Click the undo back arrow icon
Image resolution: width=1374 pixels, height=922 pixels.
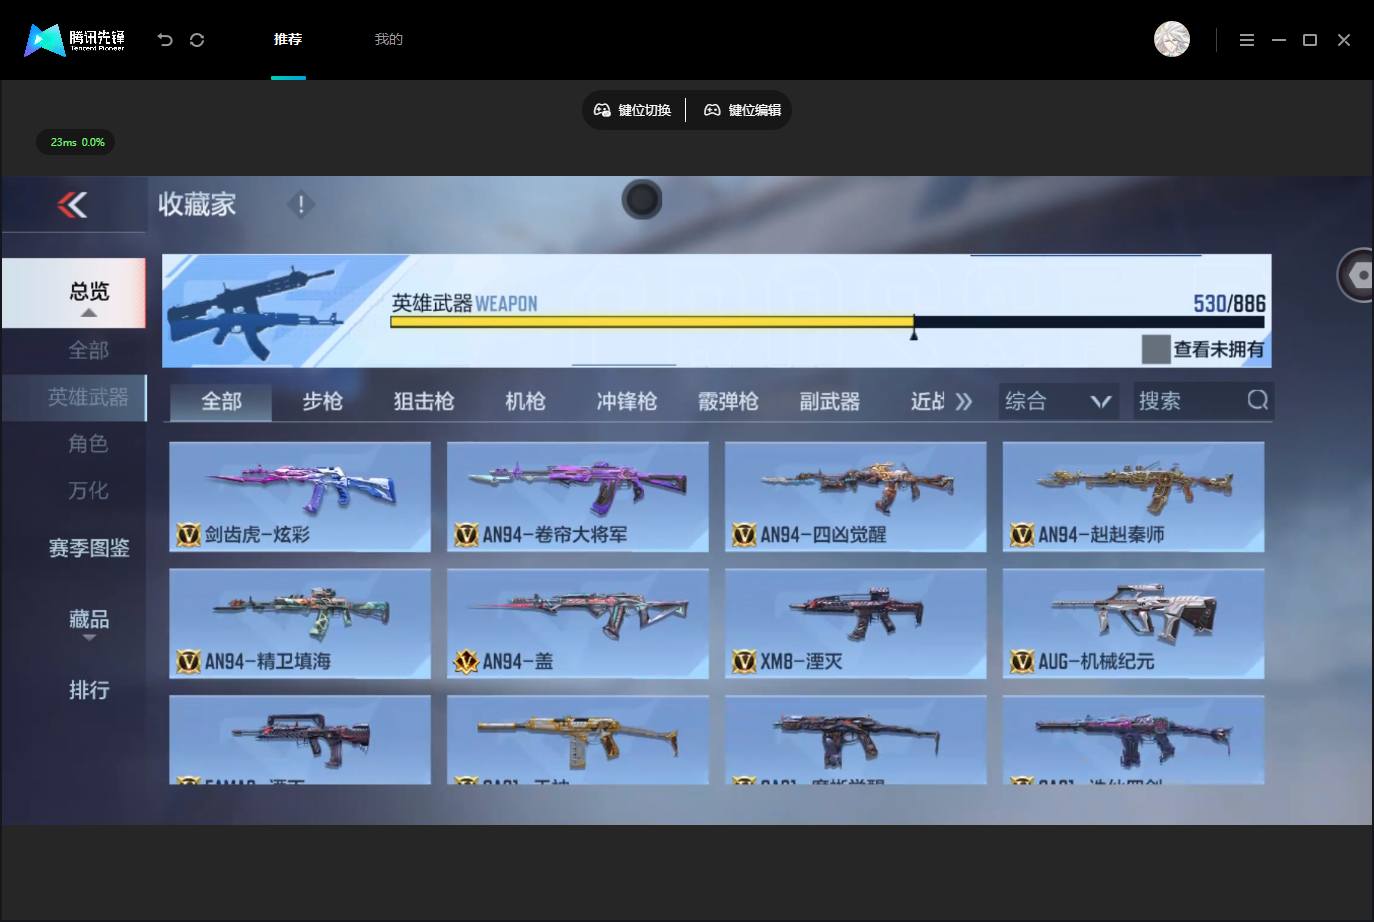[x=165, y=40]
